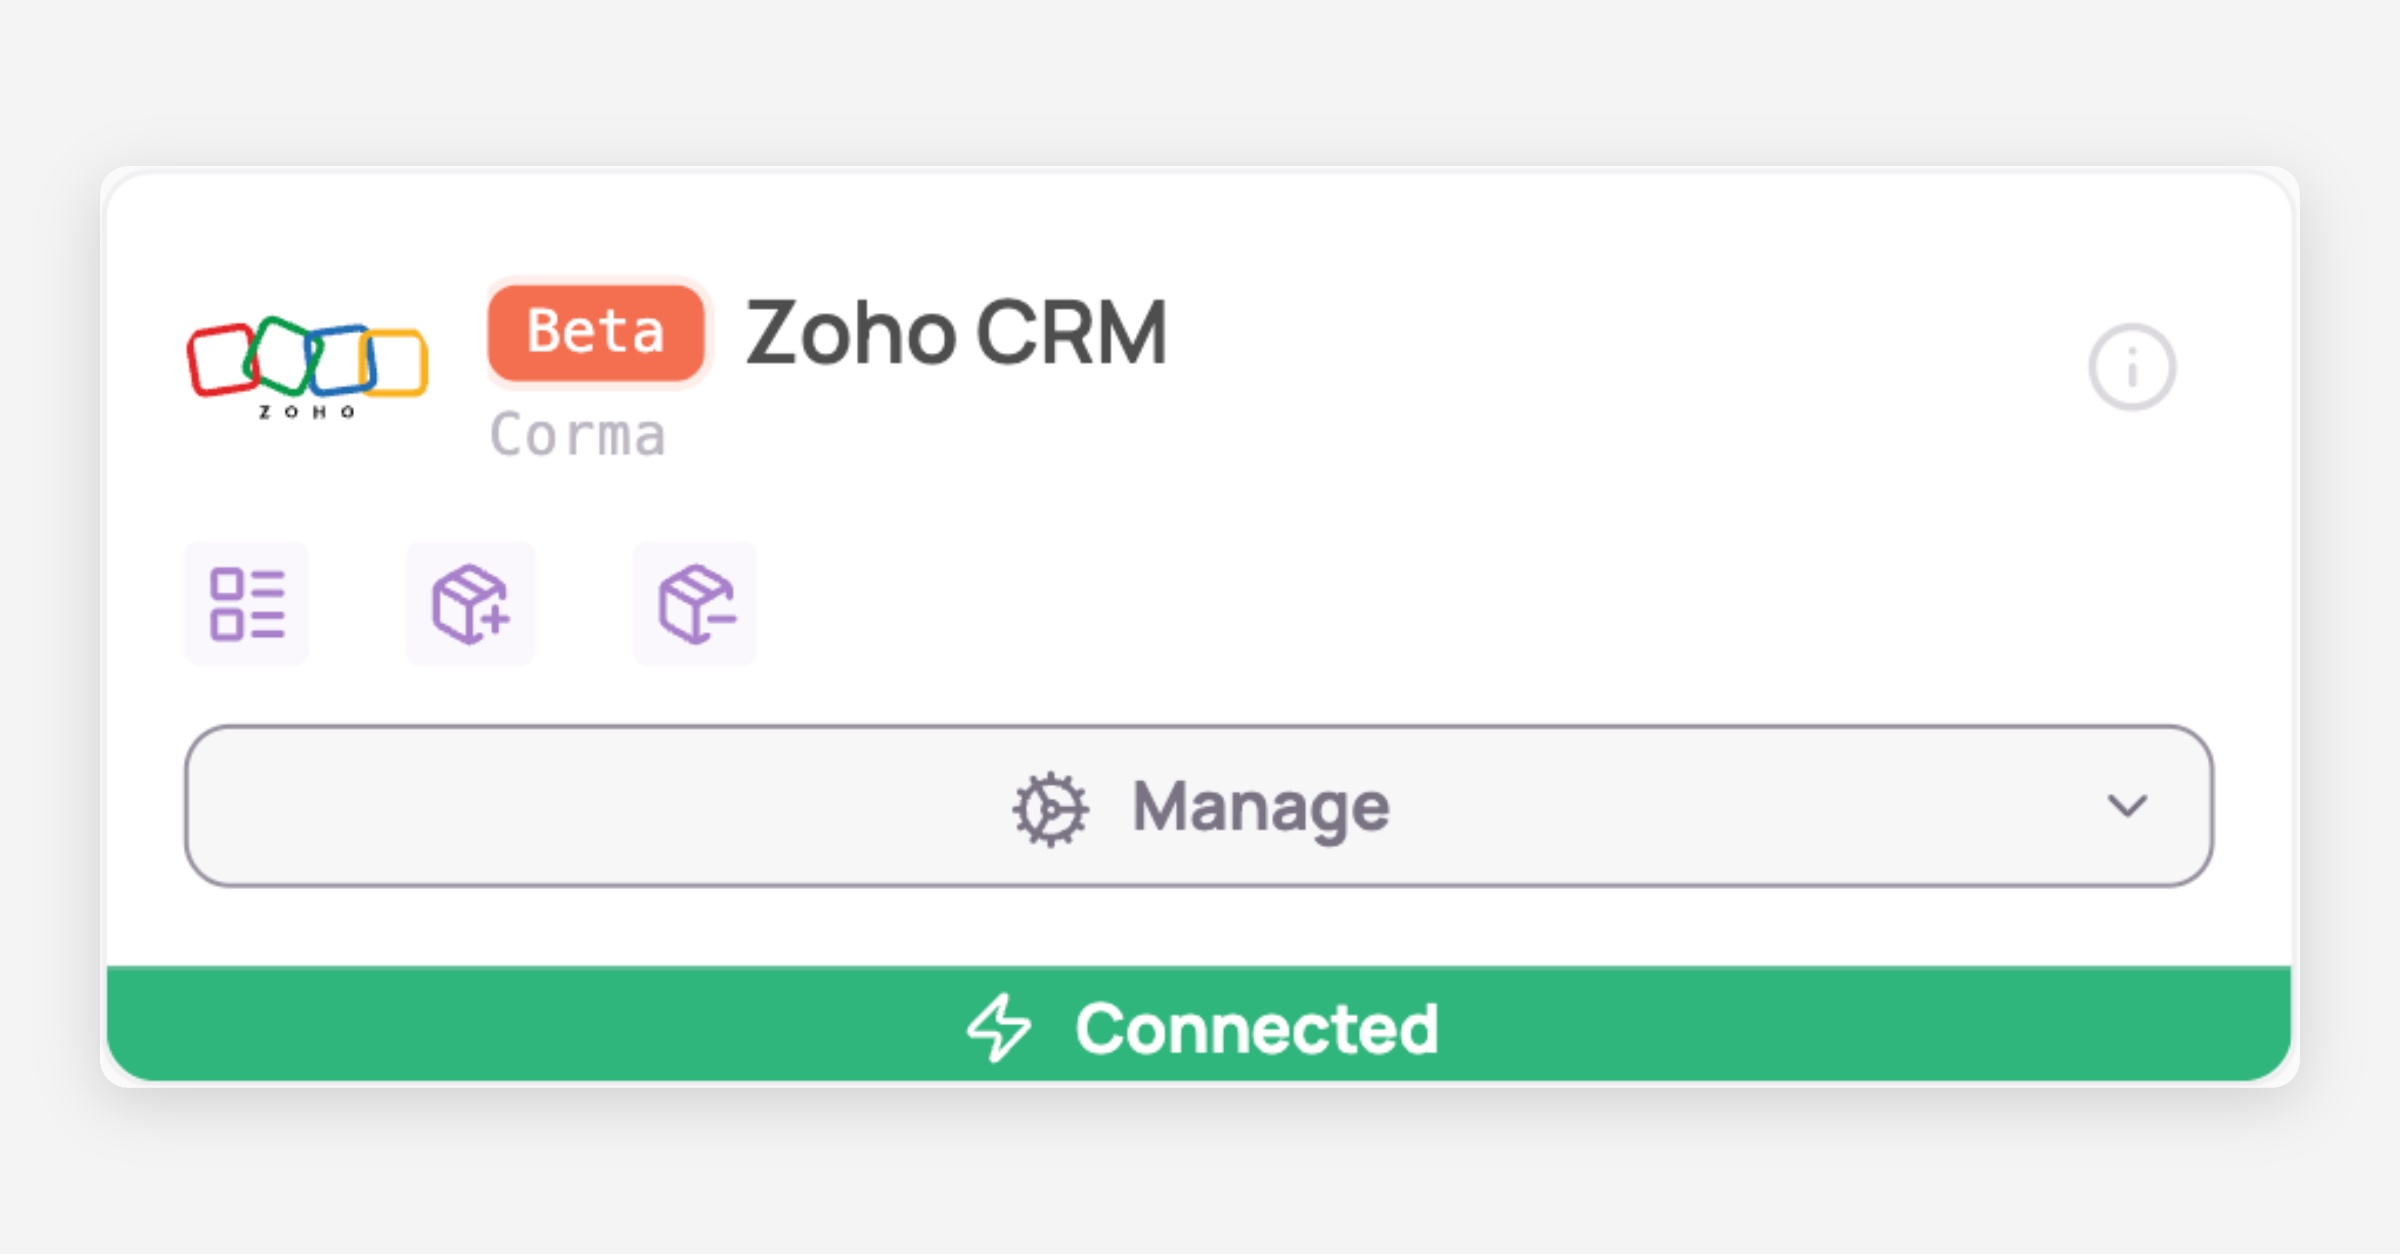2400x1254 pixels.
Task: Click the Zoho logo
Action: pos(307,366)
